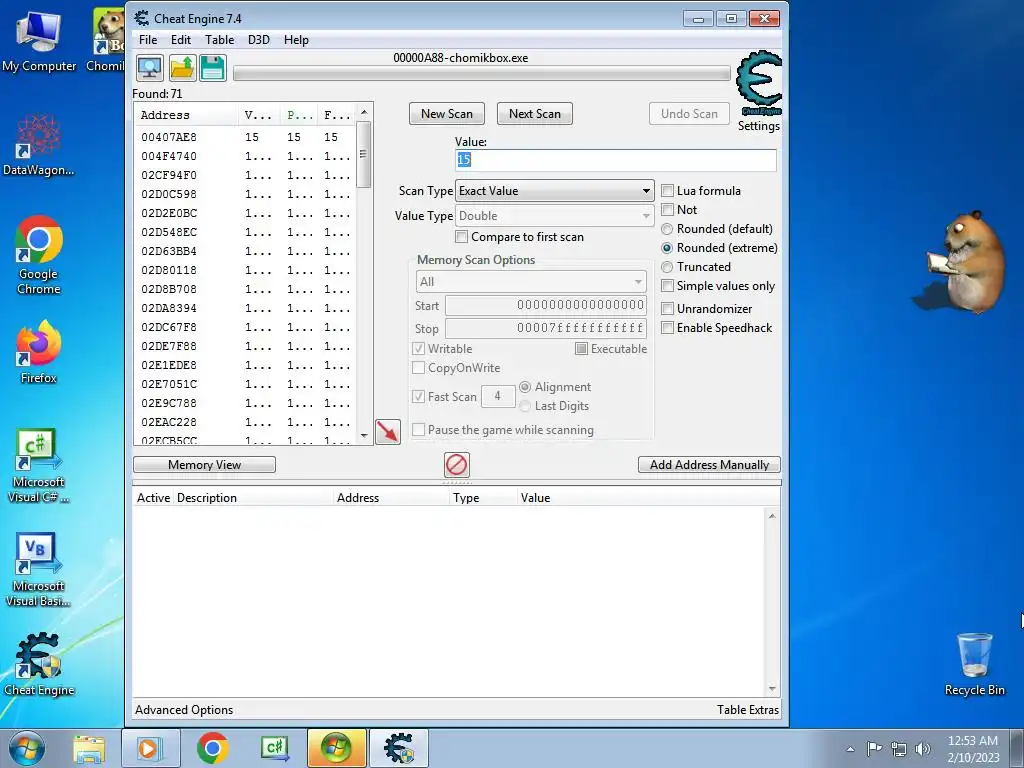Screen dimensions: 1024x768
Task: Open the memory region All dropdown
Action: 531,281
